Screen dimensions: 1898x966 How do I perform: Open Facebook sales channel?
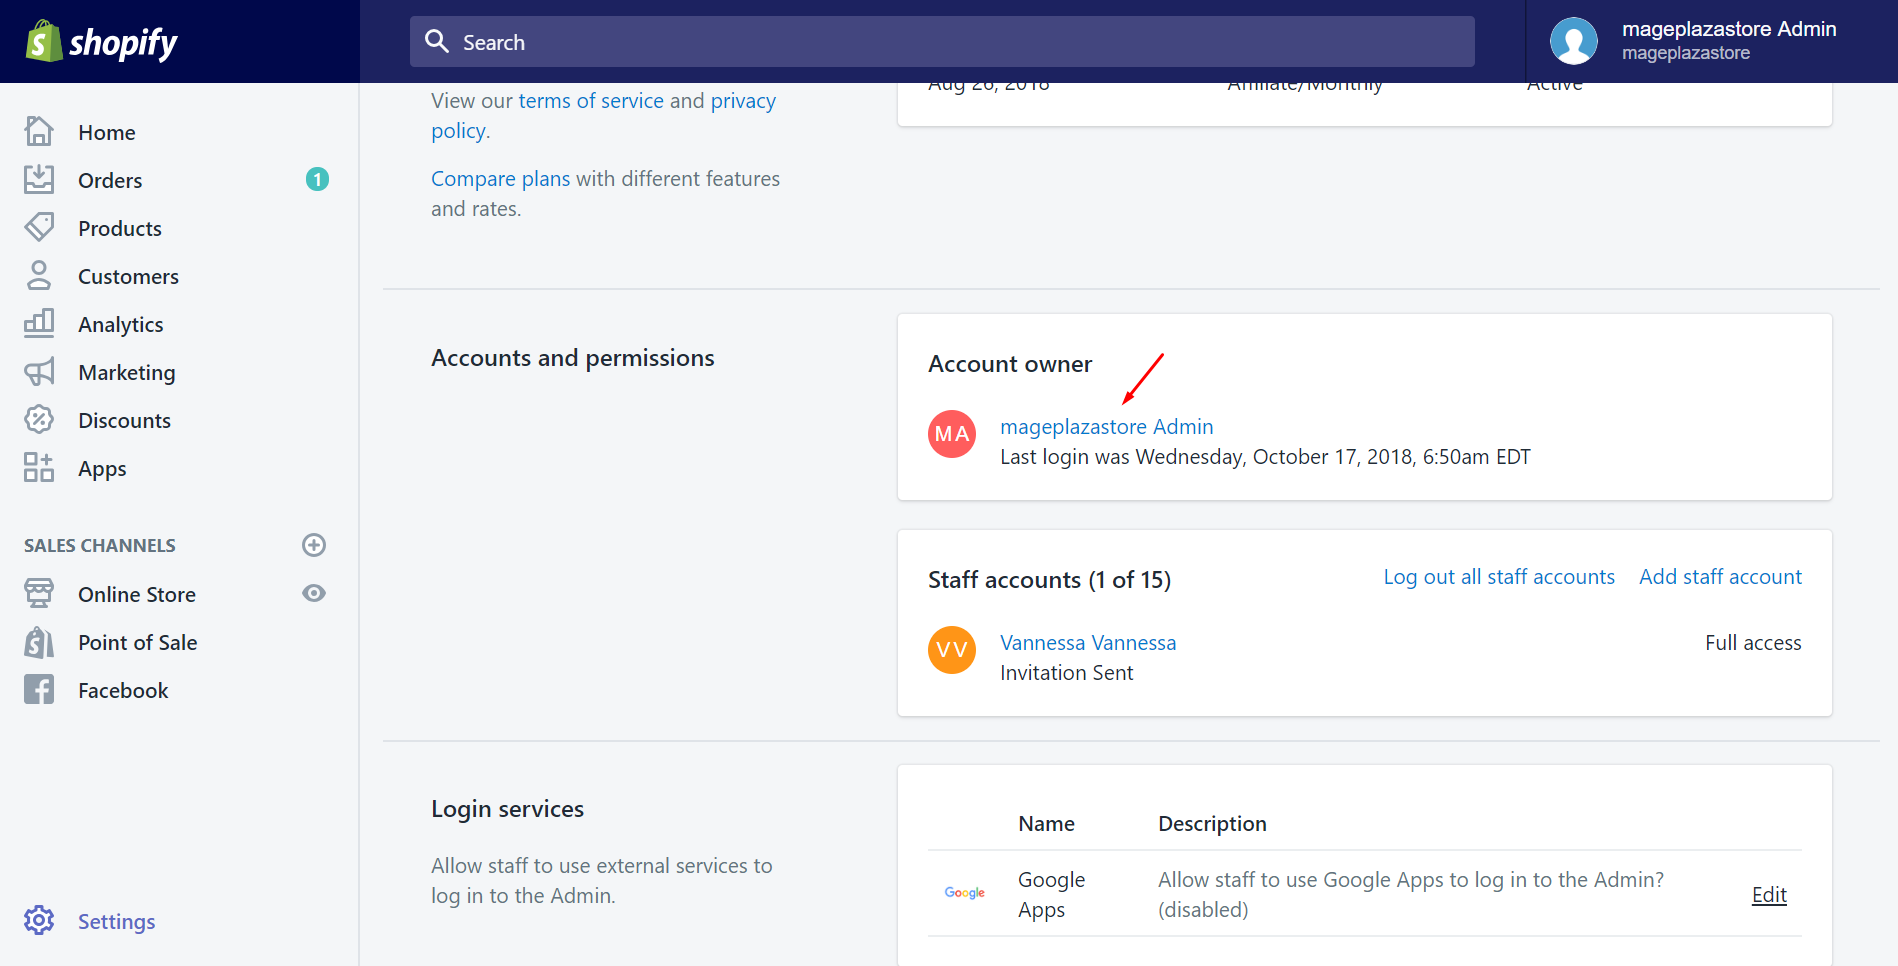(x=123, y=690)
